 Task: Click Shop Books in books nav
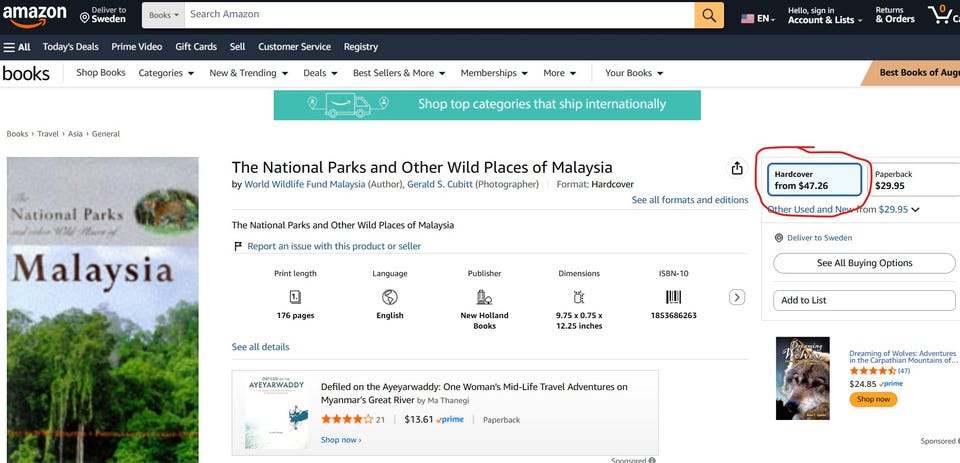101,73
